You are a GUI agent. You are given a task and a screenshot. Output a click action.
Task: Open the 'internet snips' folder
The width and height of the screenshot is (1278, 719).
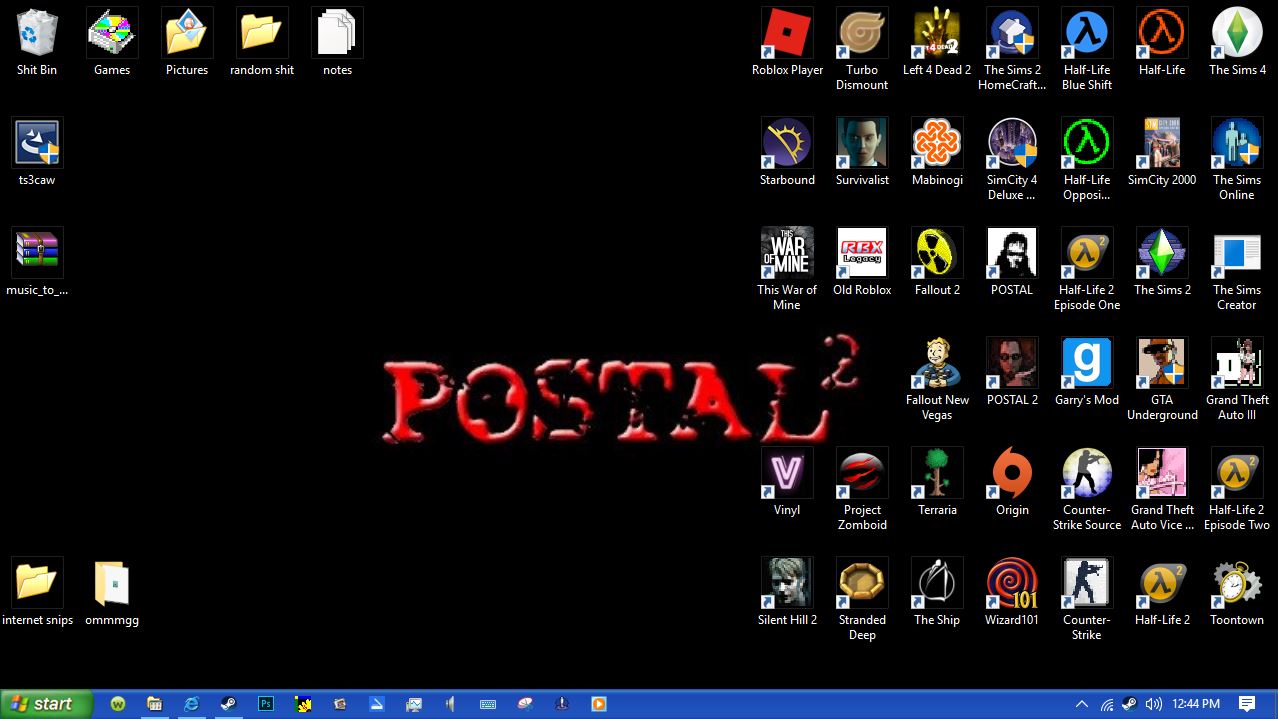37,583
